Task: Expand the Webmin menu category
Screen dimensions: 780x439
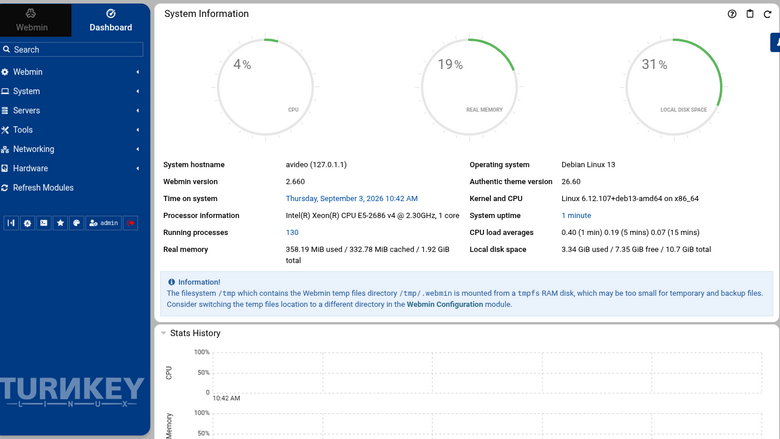Action: click(72, 72)
